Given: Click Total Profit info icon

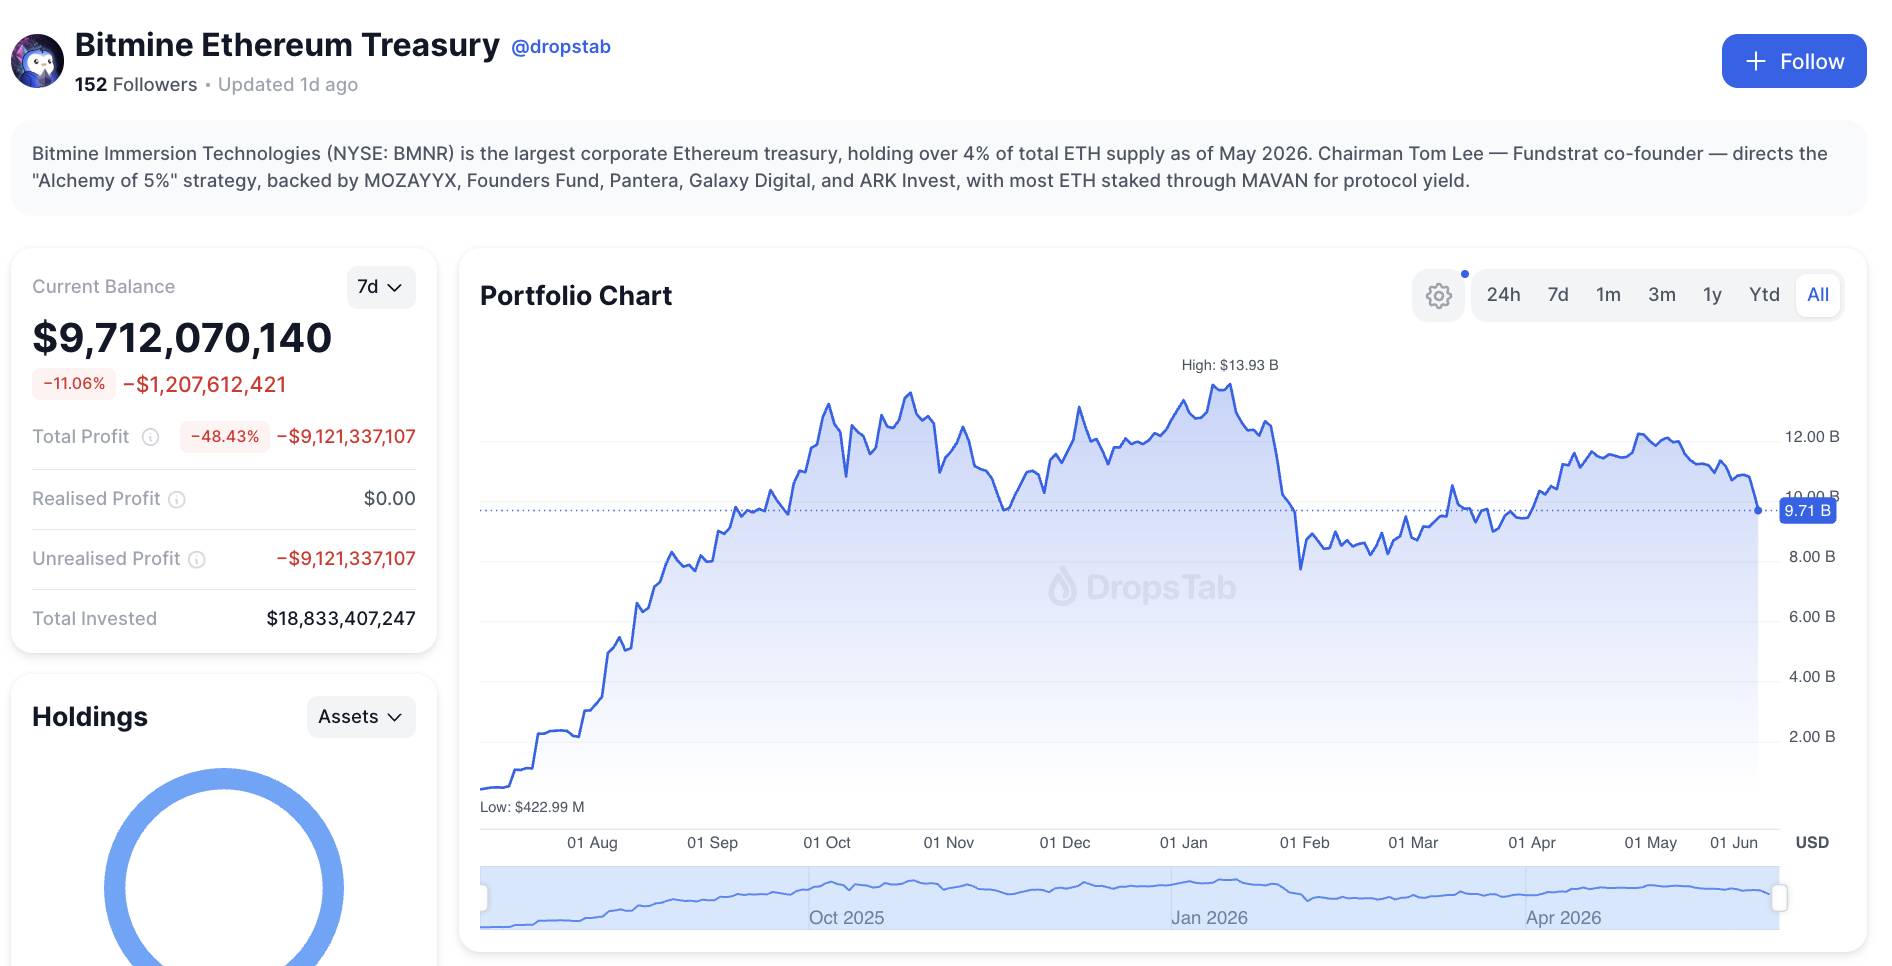Looking at the screenshot, I should (150, 437).
